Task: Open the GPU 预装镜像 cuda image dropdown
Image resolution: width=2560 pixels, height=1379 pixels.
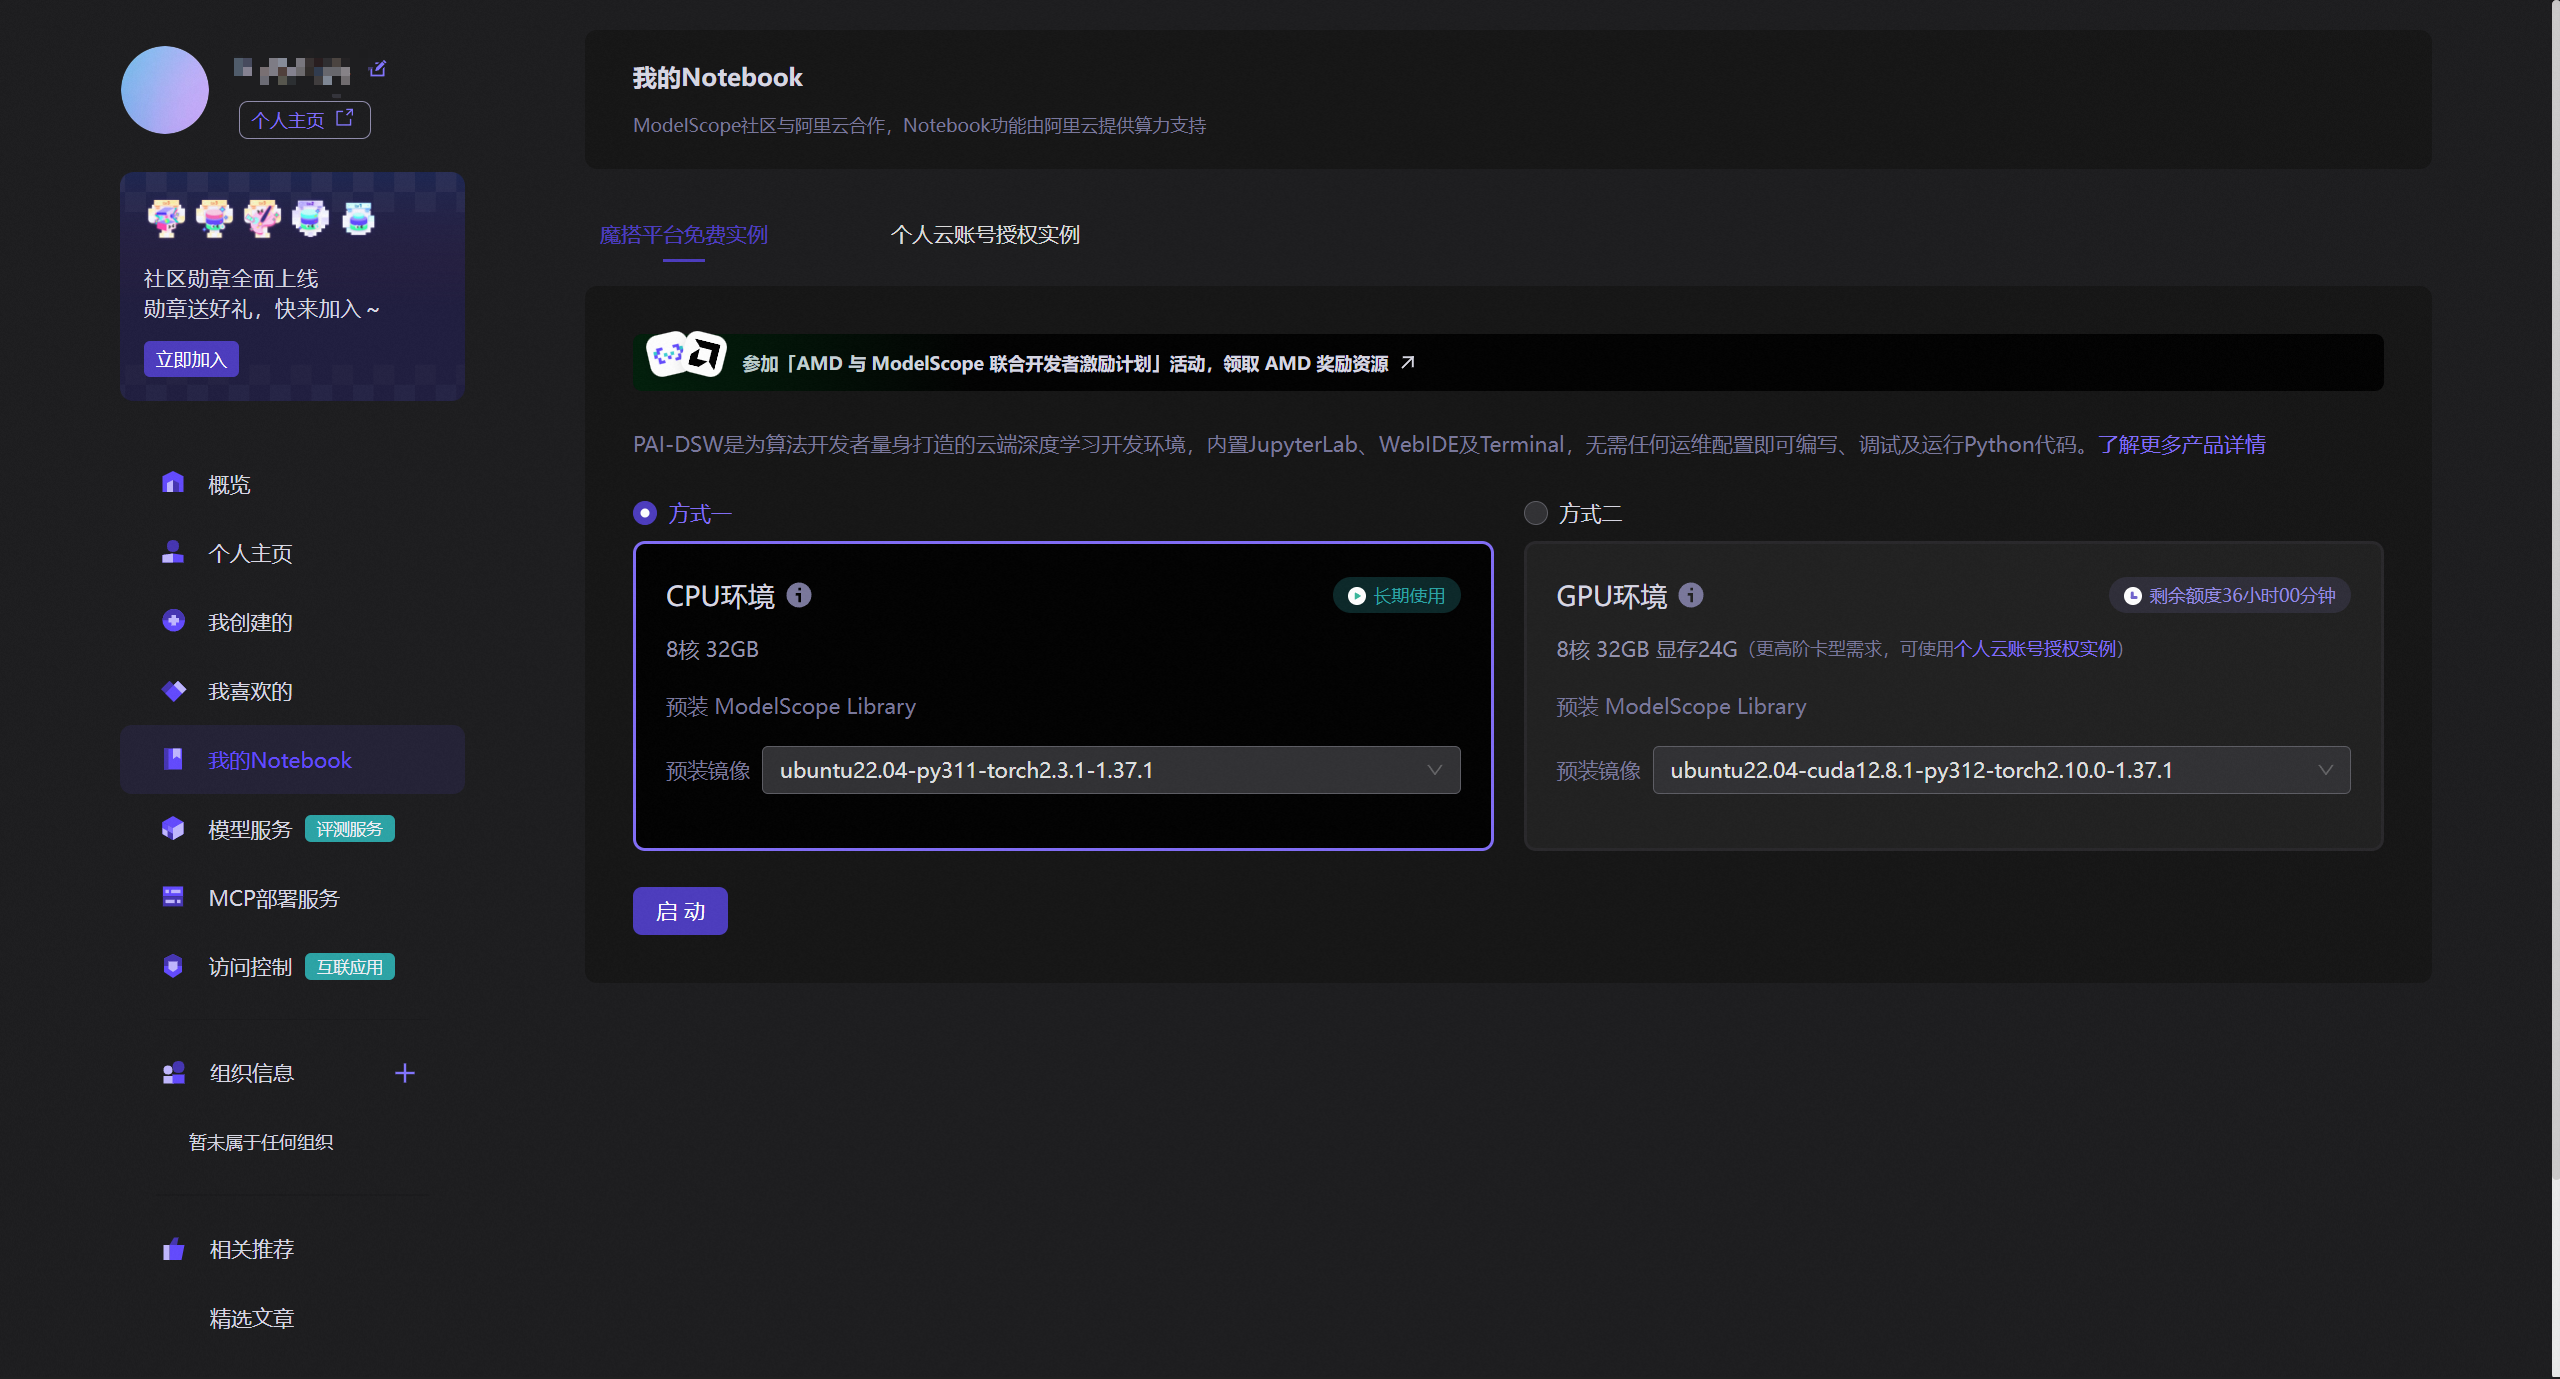Action: click(x=2001, y=770)
